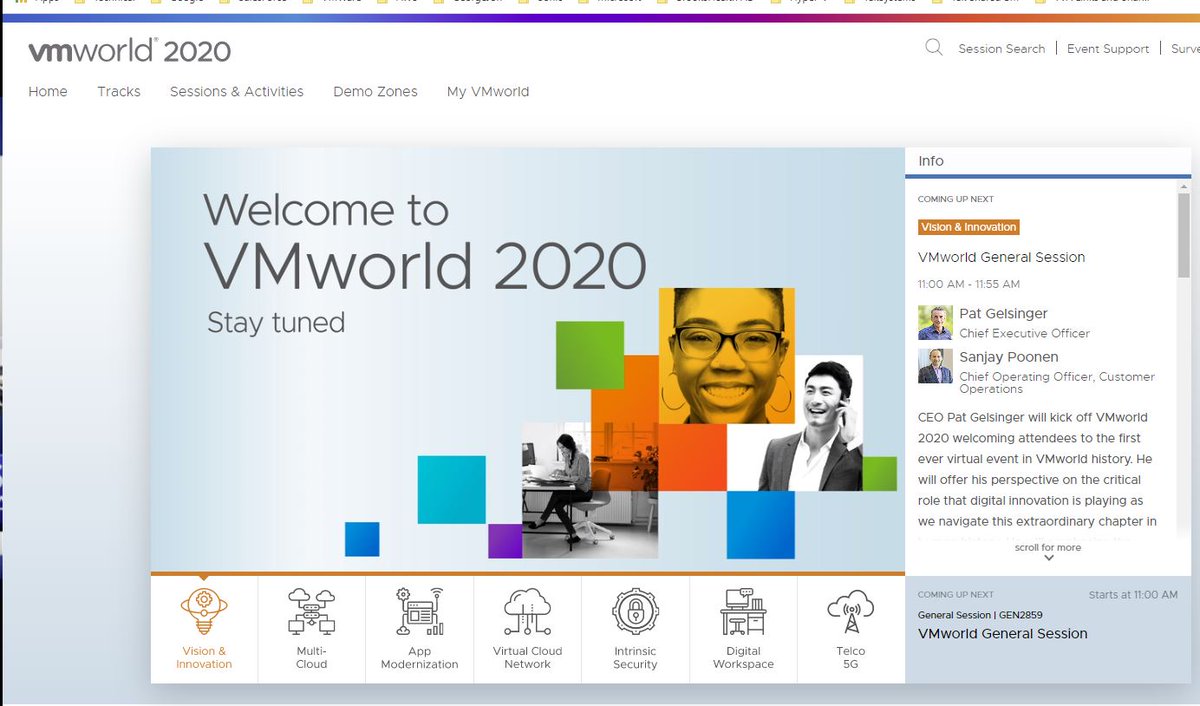The width and height of the screenshot is (1200, 706).
Task: Click the vmworld 2020 logo
Action: point(130,50)
